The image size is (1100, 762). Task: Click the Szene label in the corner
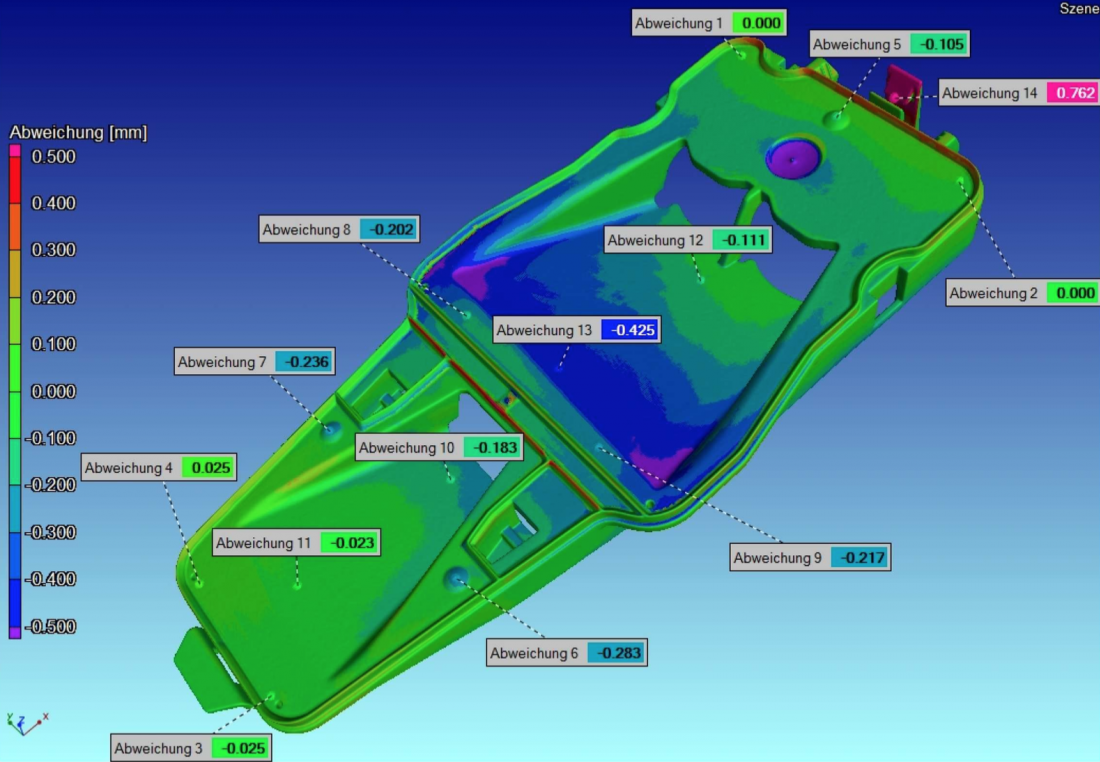(x=1078, y=8)
